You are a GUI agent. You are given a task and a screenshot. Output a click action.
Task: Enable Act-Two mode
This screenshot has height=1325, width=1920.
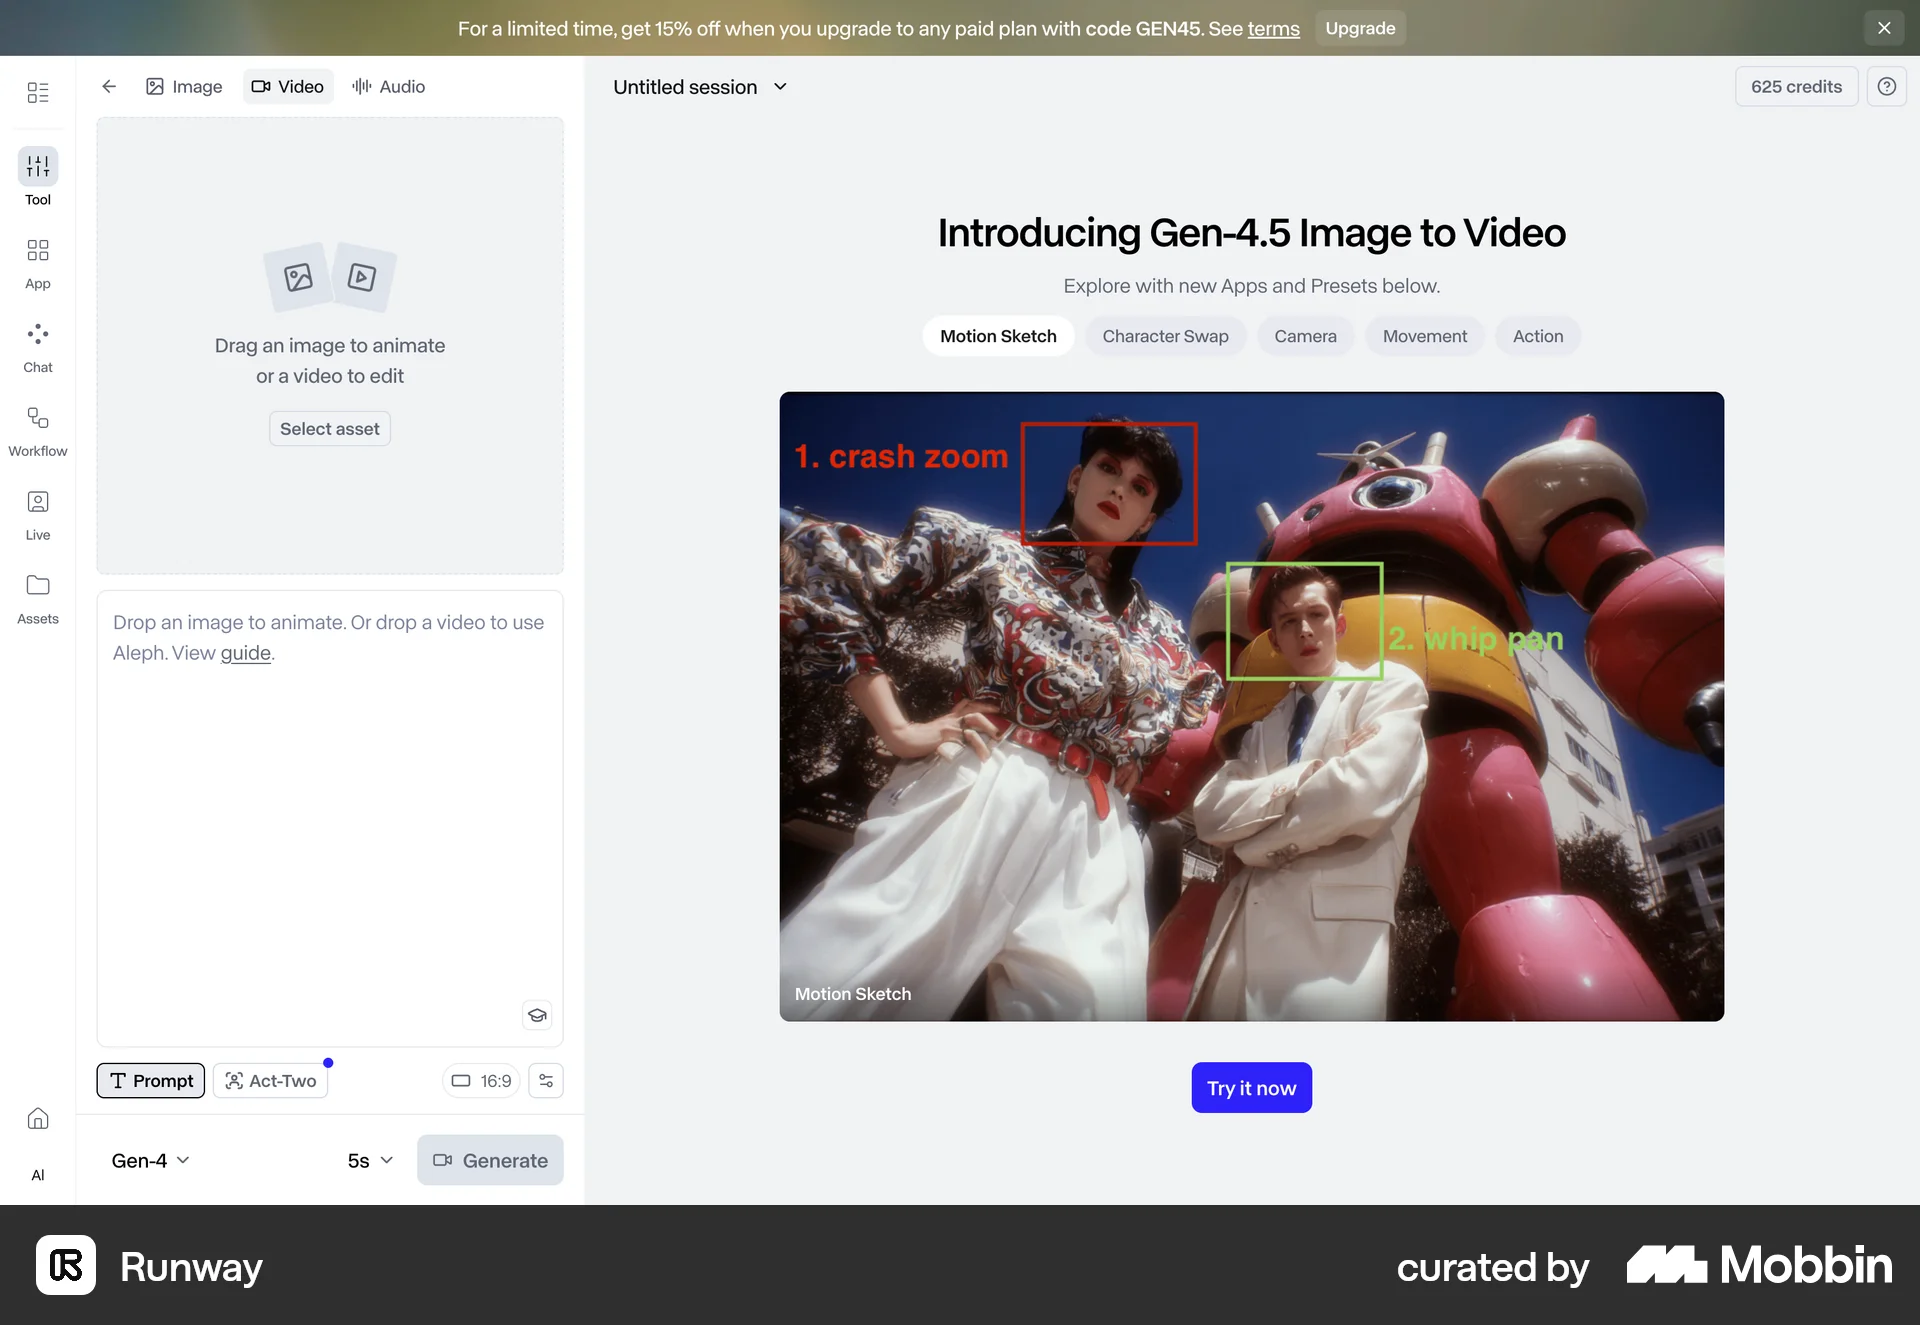270,1080
